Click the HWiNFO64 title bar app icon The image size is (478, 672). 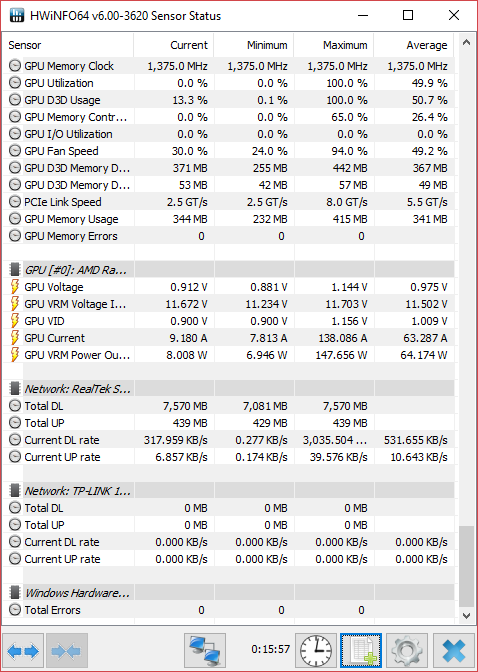coord(17,16)
